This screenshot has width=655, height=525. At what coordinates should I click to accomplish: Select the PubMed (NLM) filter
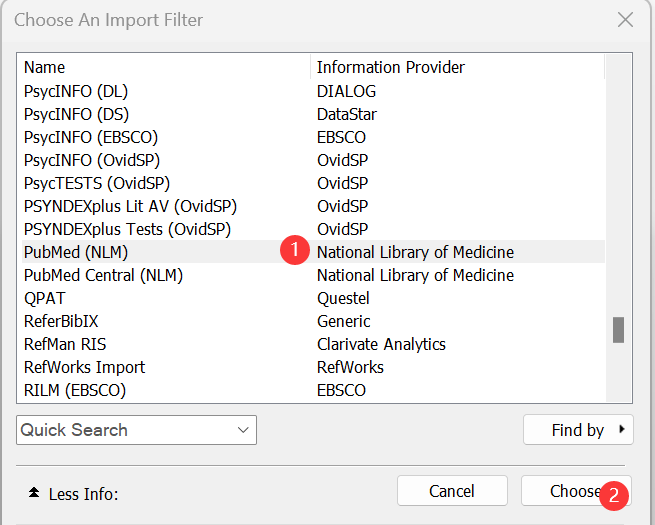coord(76,252)
